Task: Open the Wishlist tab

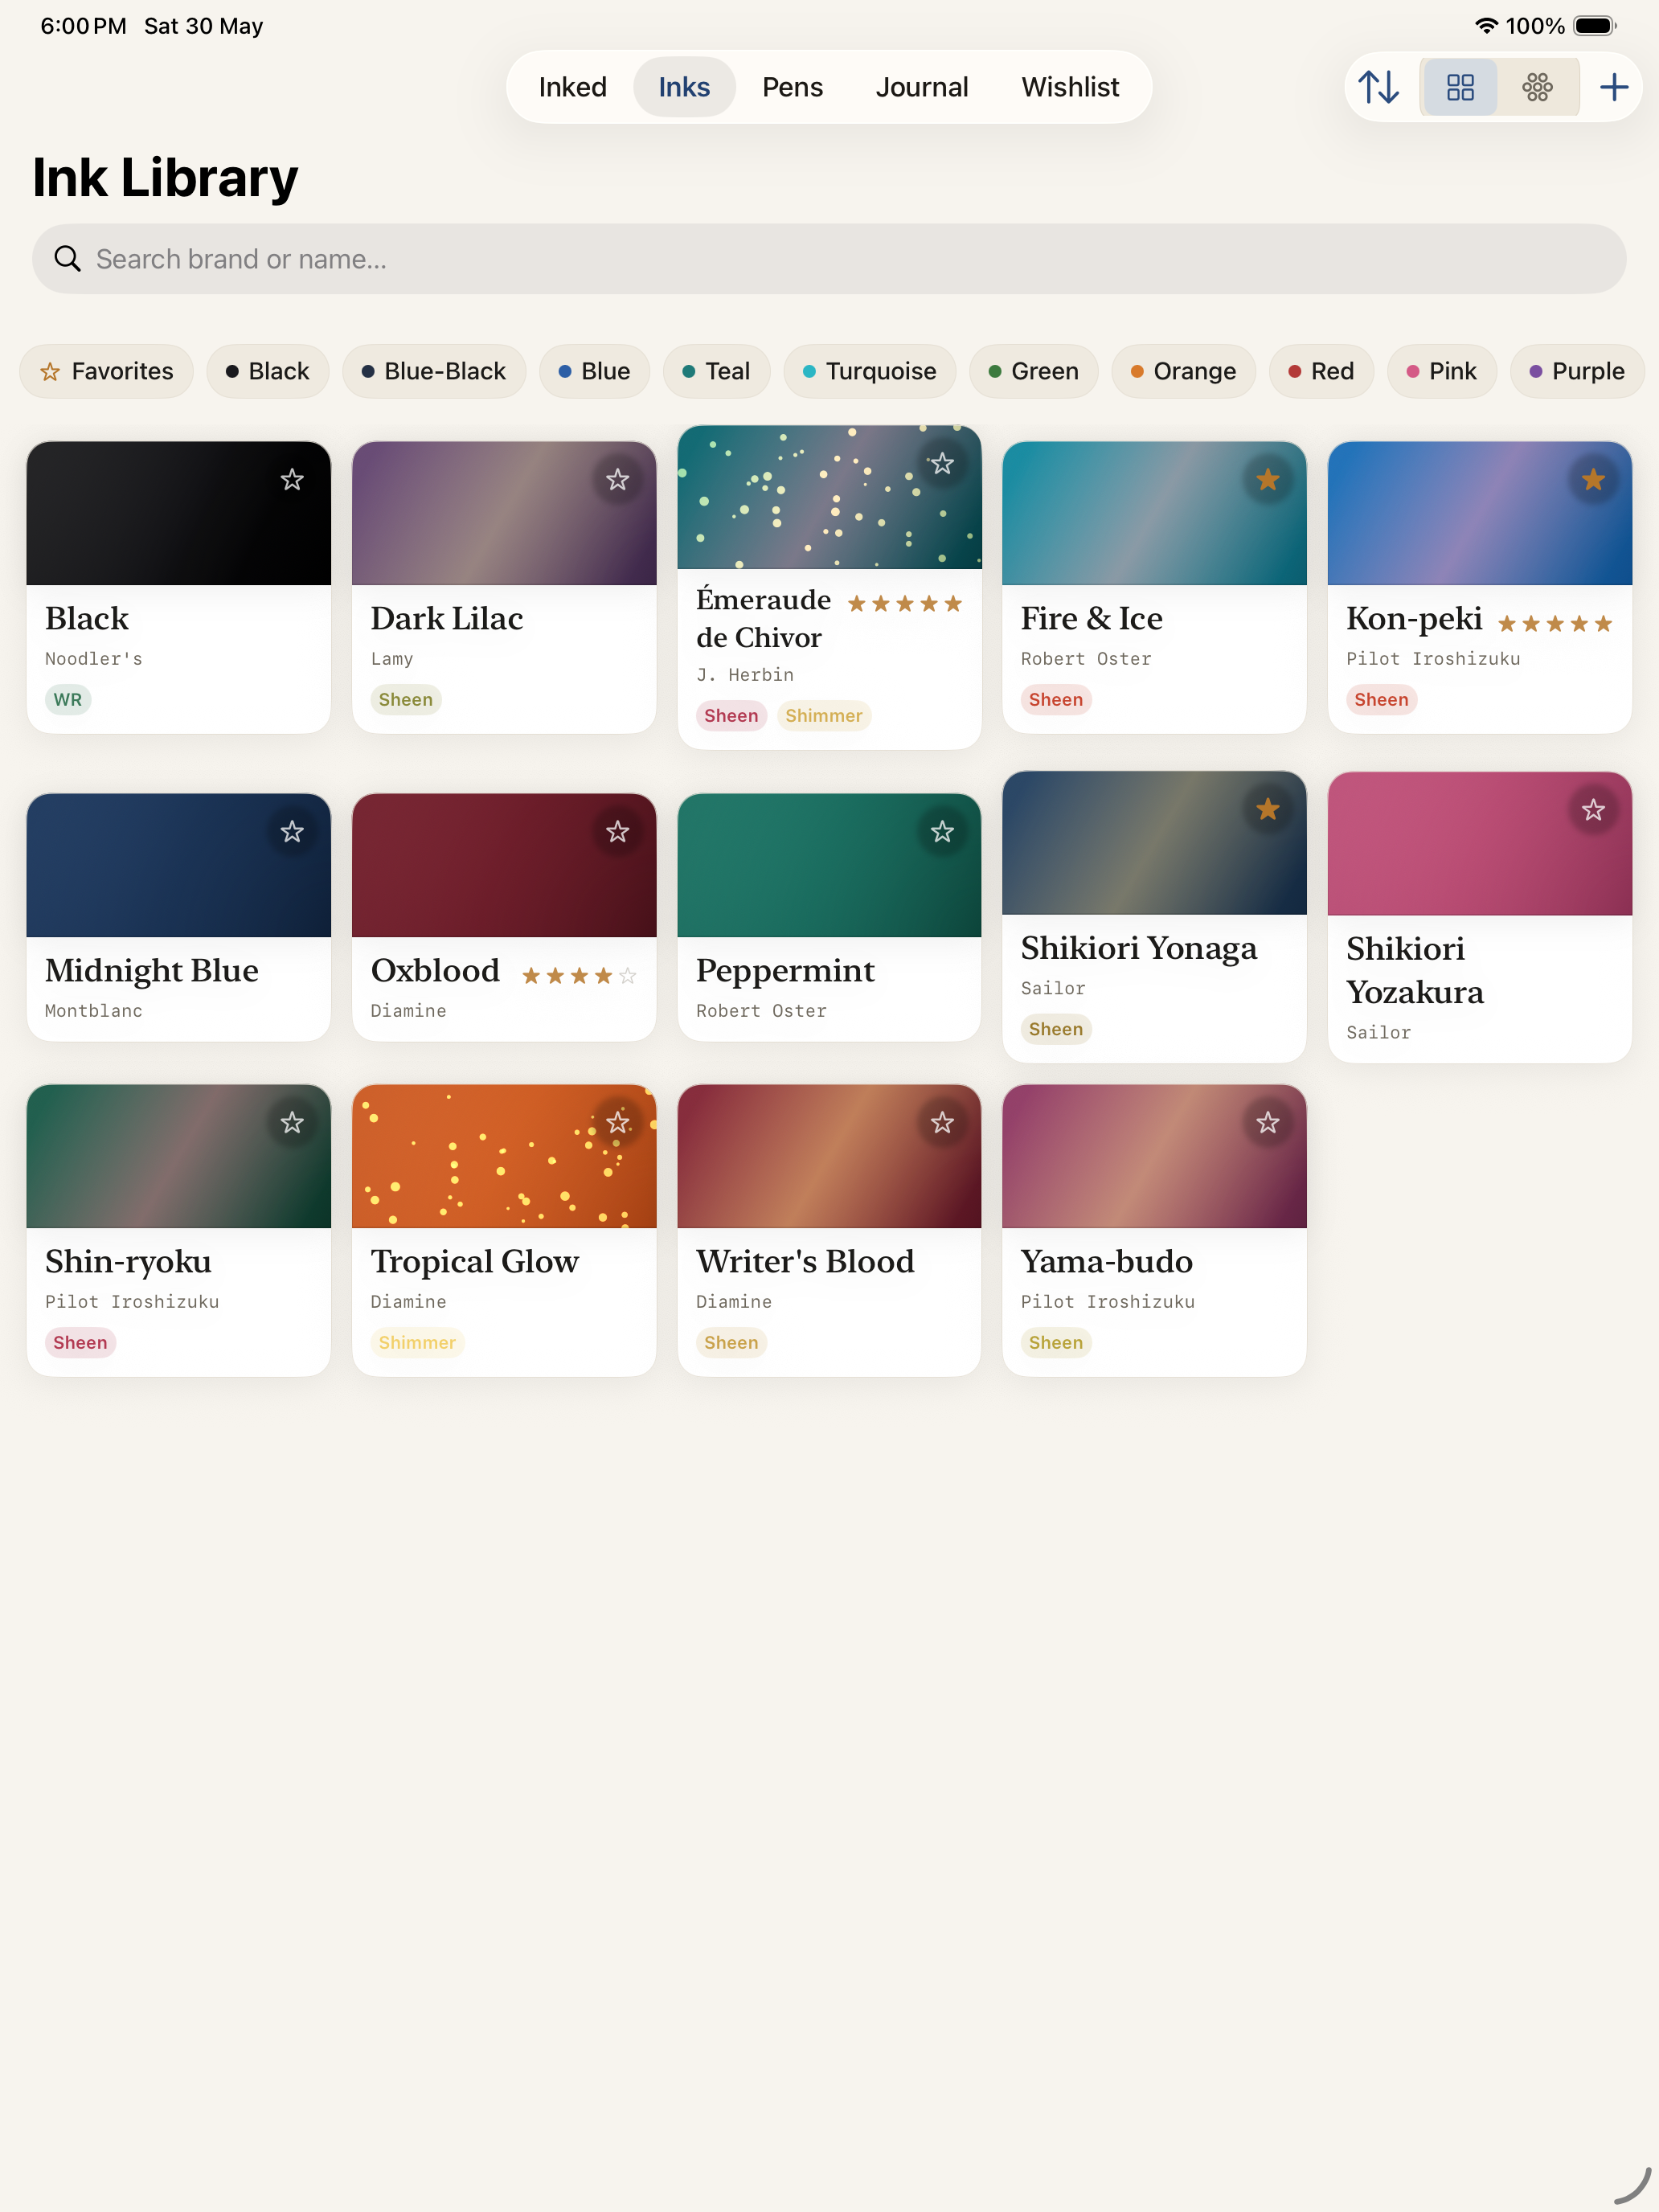Action: click(1069, 87)
